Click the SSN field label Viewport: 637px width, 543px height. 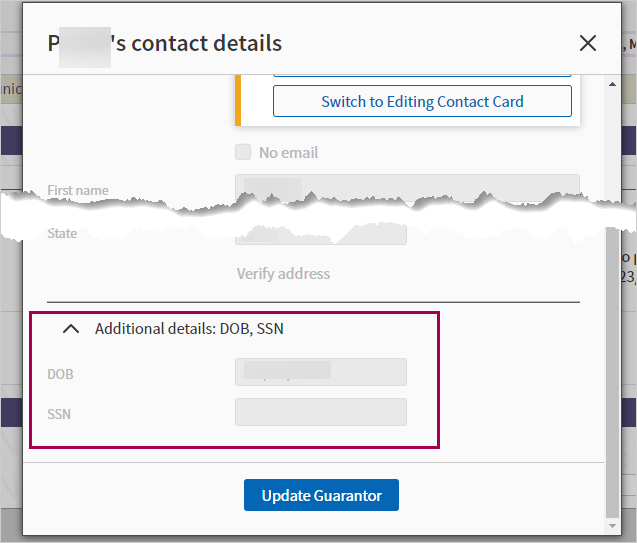[59, 413]
